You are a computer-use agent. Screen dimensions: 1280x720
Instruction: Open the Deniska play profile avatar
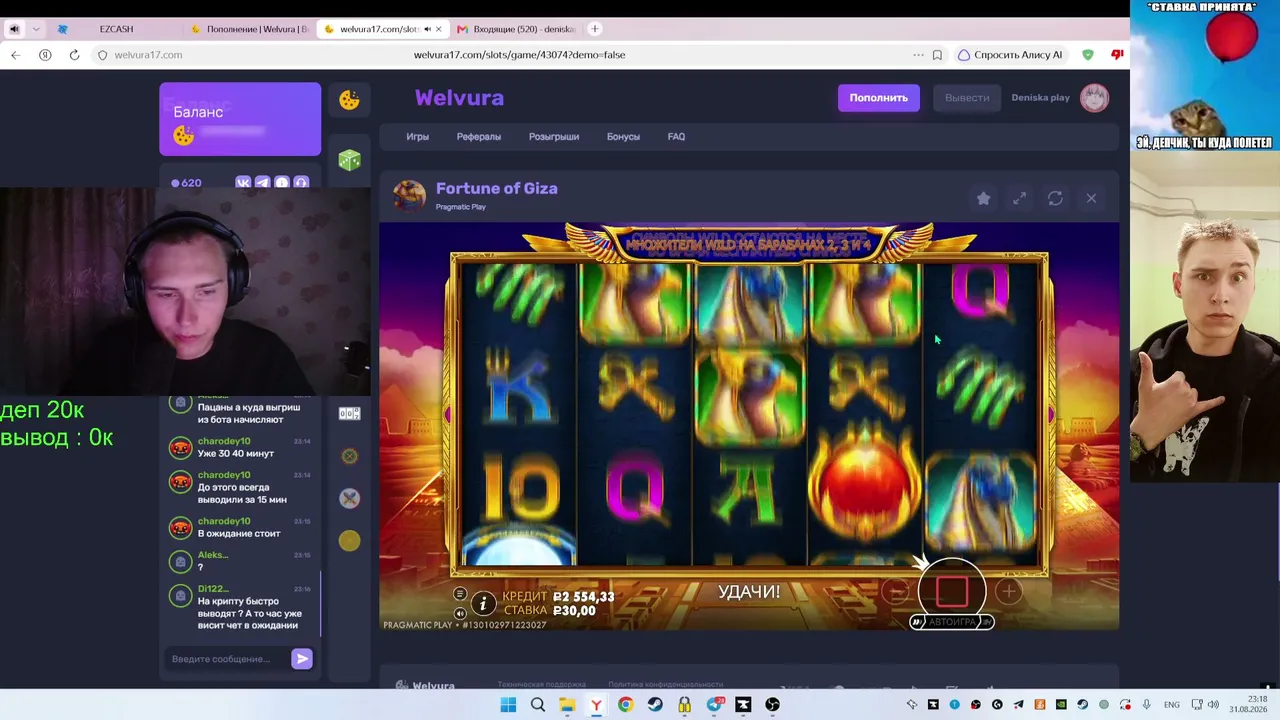point(1095,97)
